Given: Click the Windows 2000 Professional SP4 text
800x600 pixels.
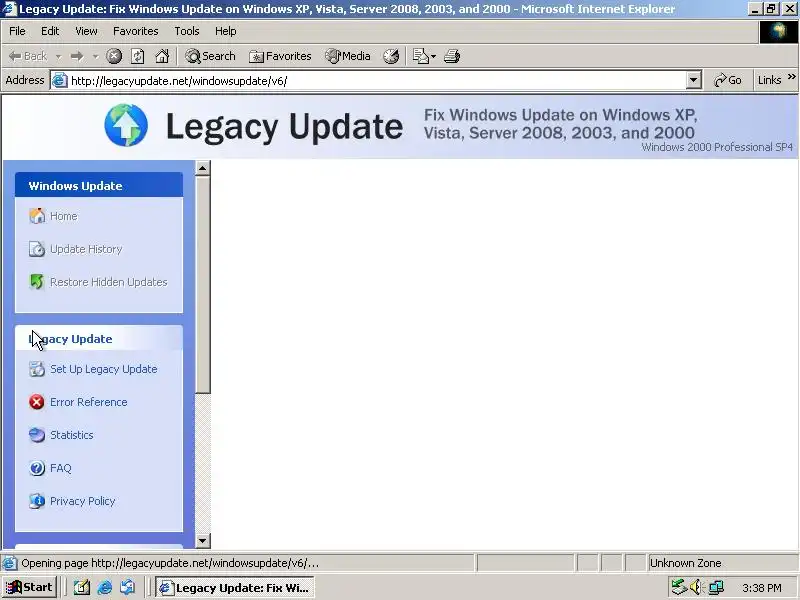Looking at the screenshot, I should (x=717, y=147).
